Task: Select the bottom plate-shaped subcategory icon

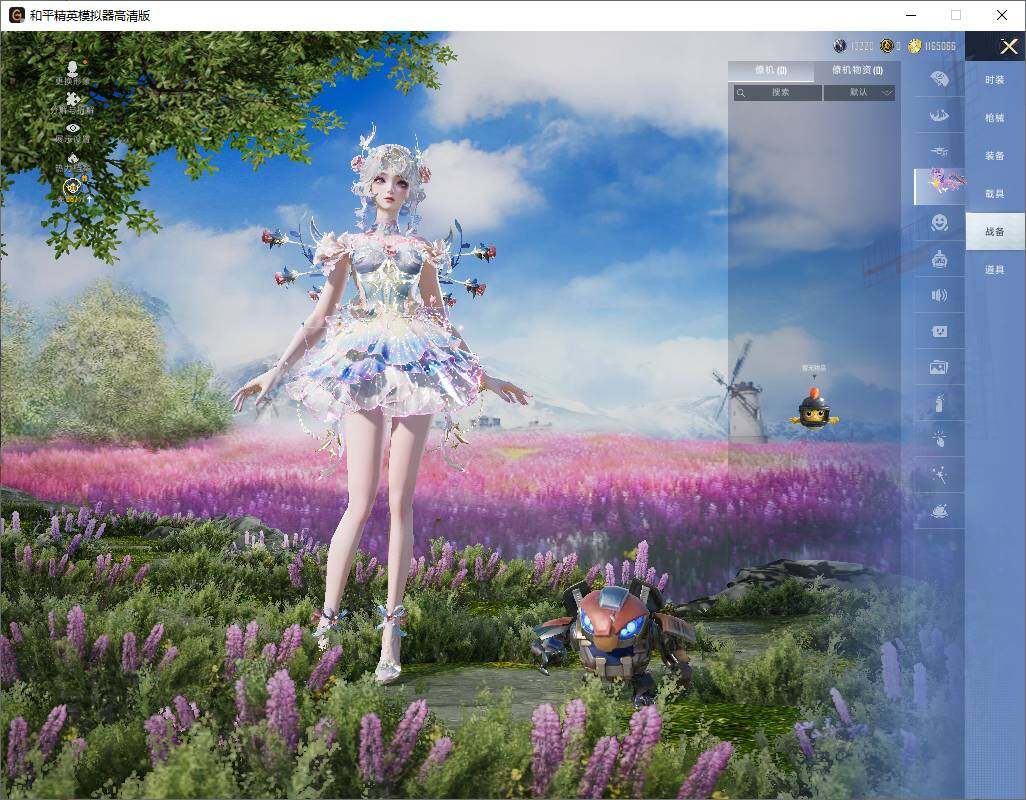Action: pyautogui.click(x=939, y=511)
